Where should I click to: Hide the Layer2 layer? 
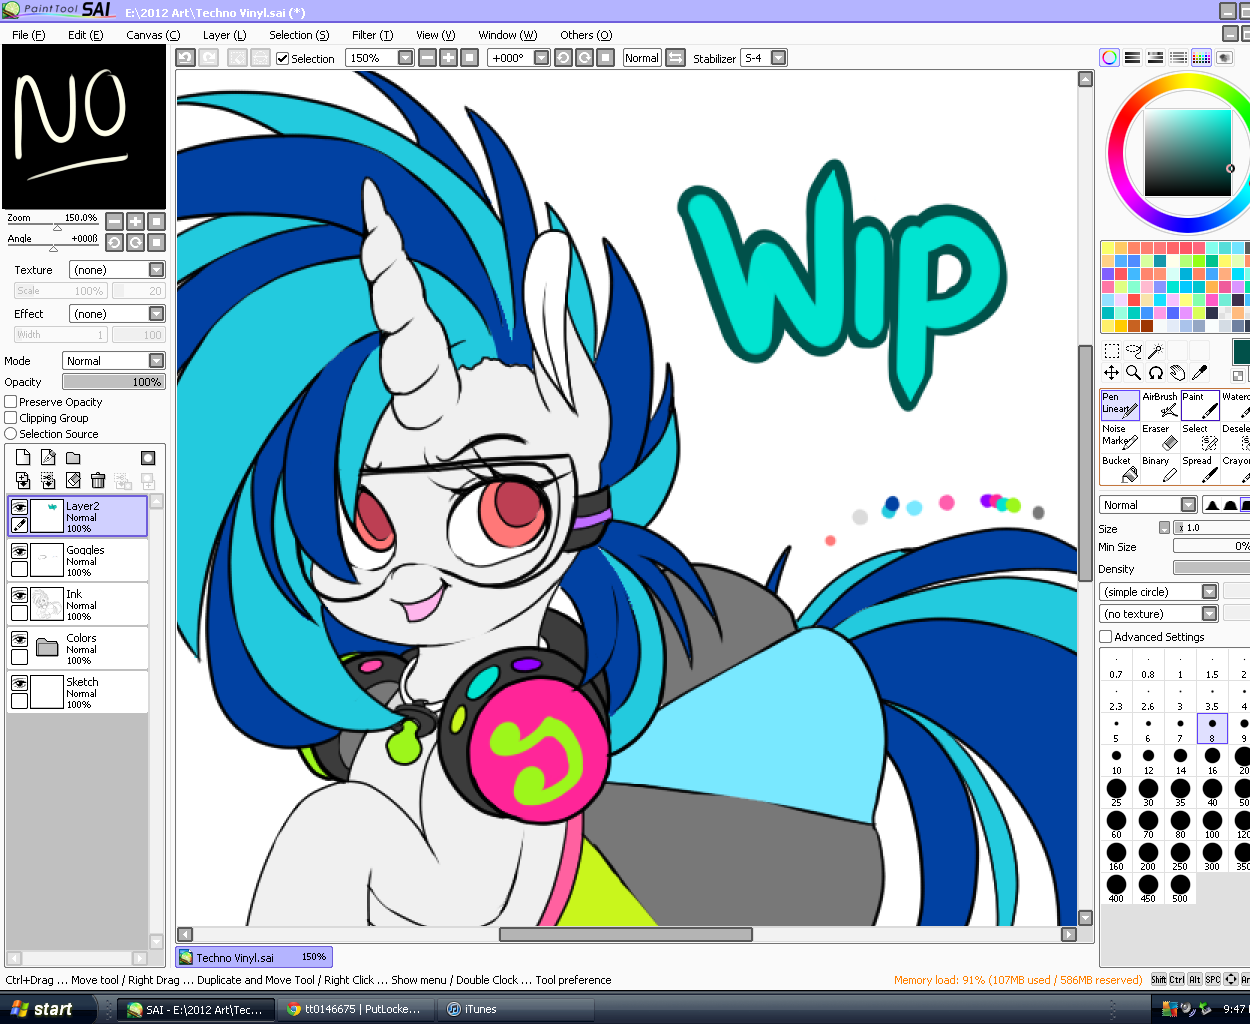click(19, 507)
